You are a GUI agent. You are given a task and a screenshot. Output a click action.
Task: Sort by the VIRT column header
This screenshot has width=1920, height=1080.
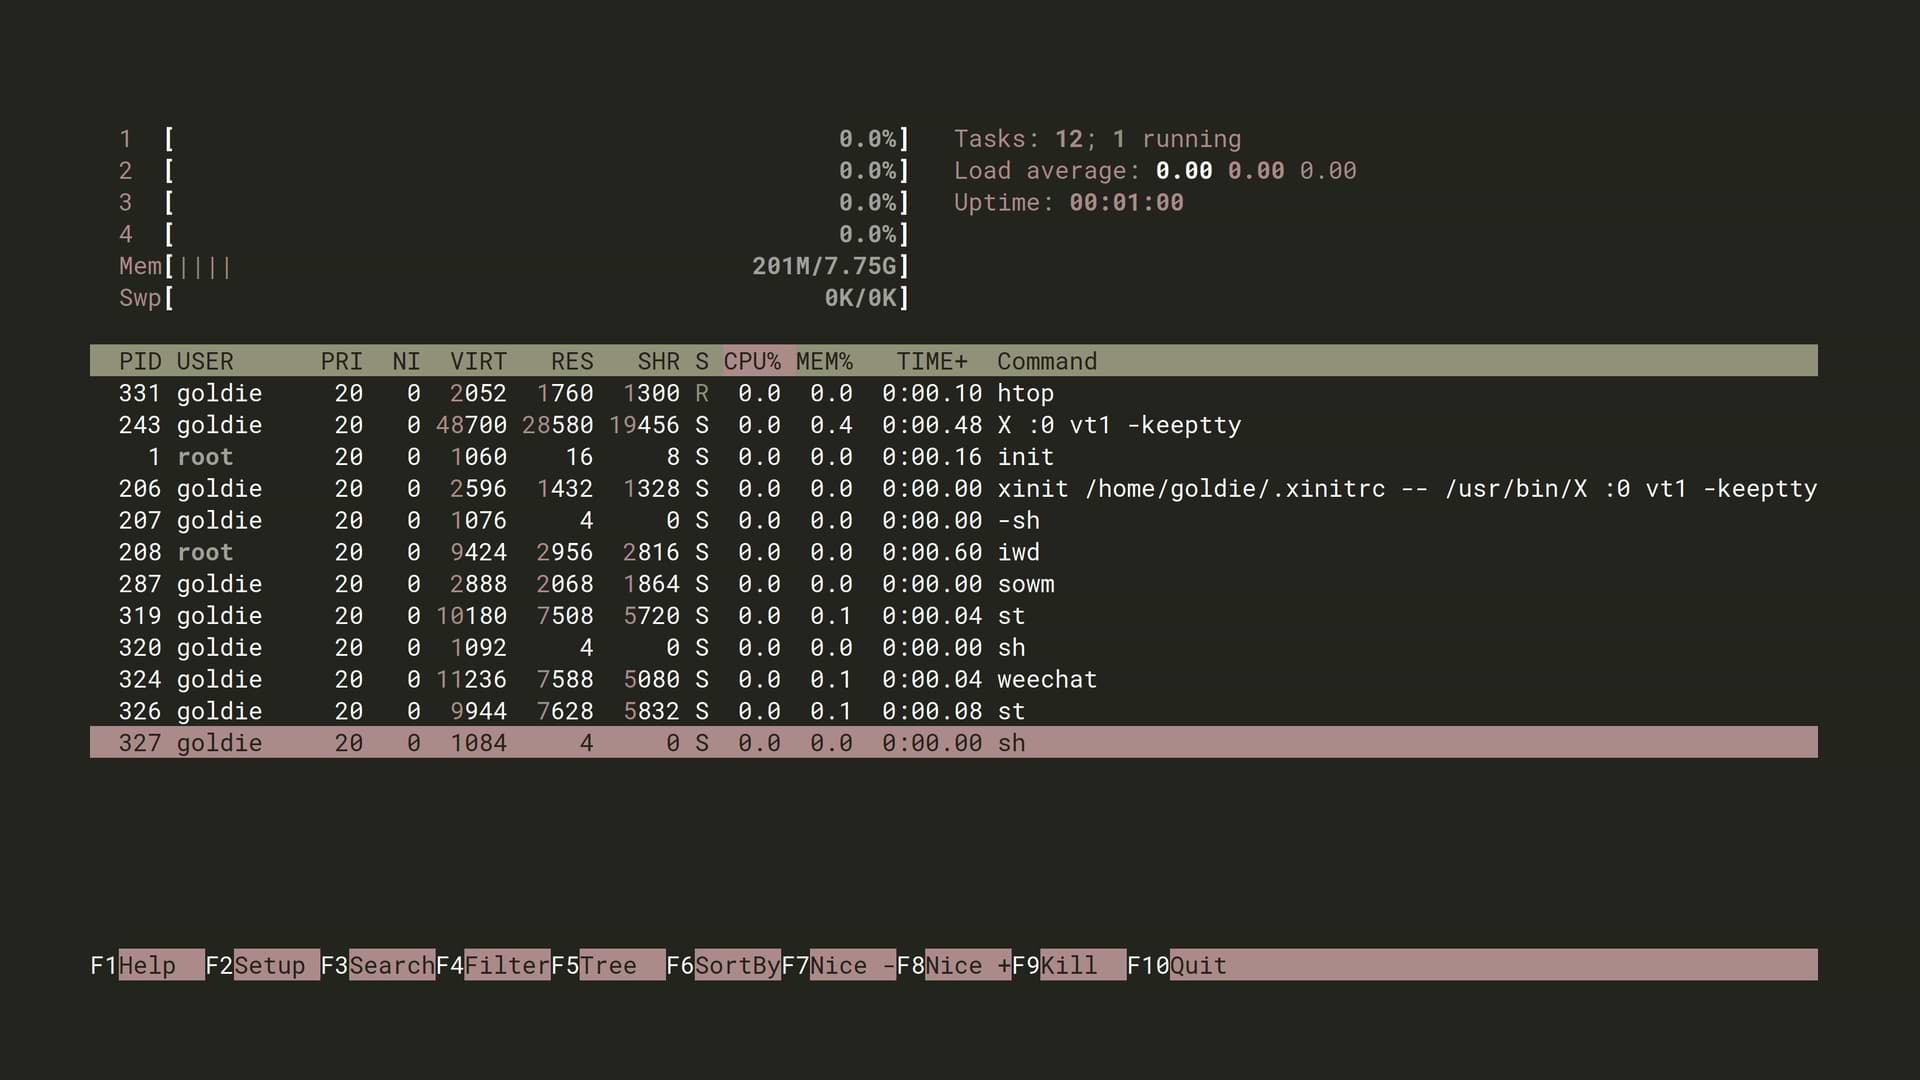tap(478, 361)
